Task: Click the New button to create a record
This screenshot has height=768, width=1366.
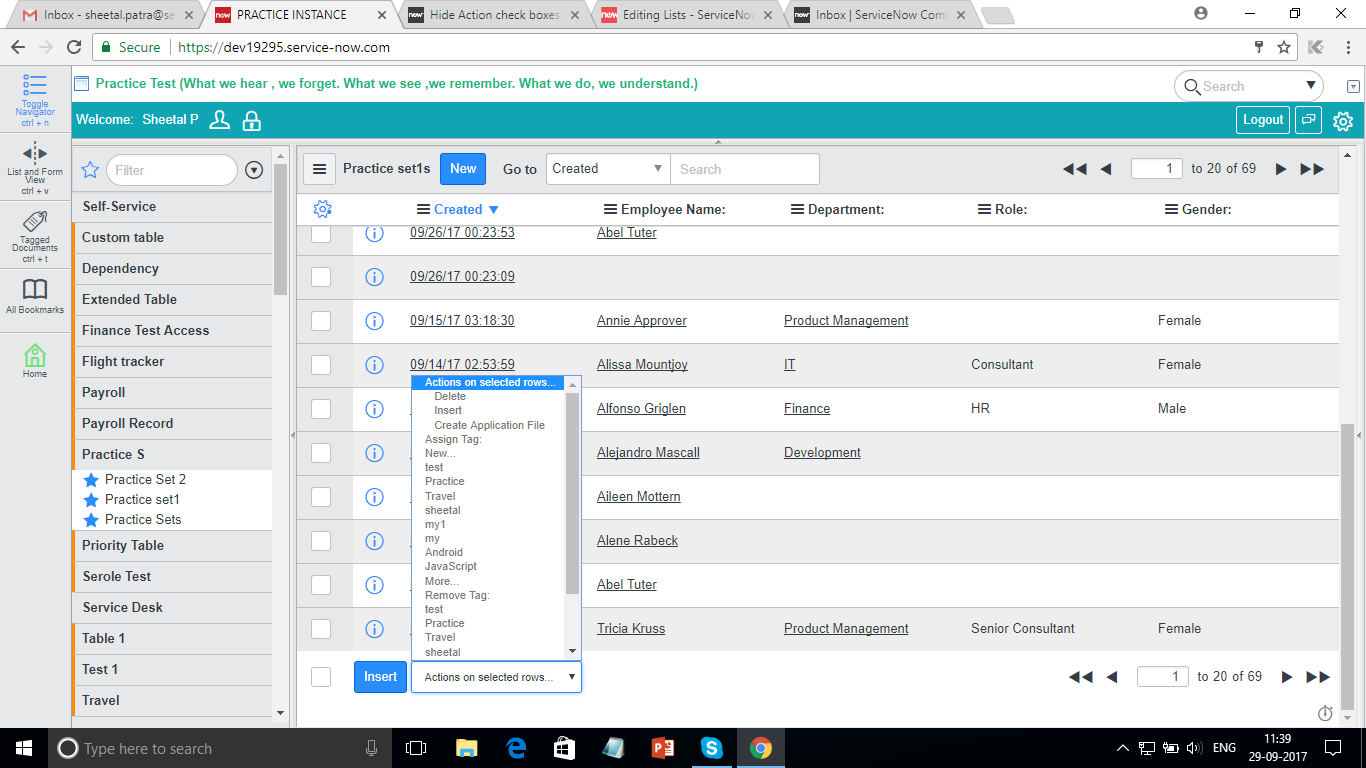Action: (x=462, y=168)
